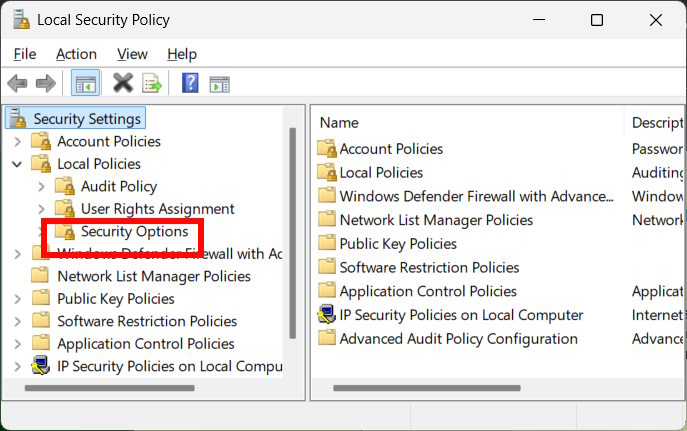Select Network List Manager Policies in right pane
687x431 pixels.
coord(436,220)
